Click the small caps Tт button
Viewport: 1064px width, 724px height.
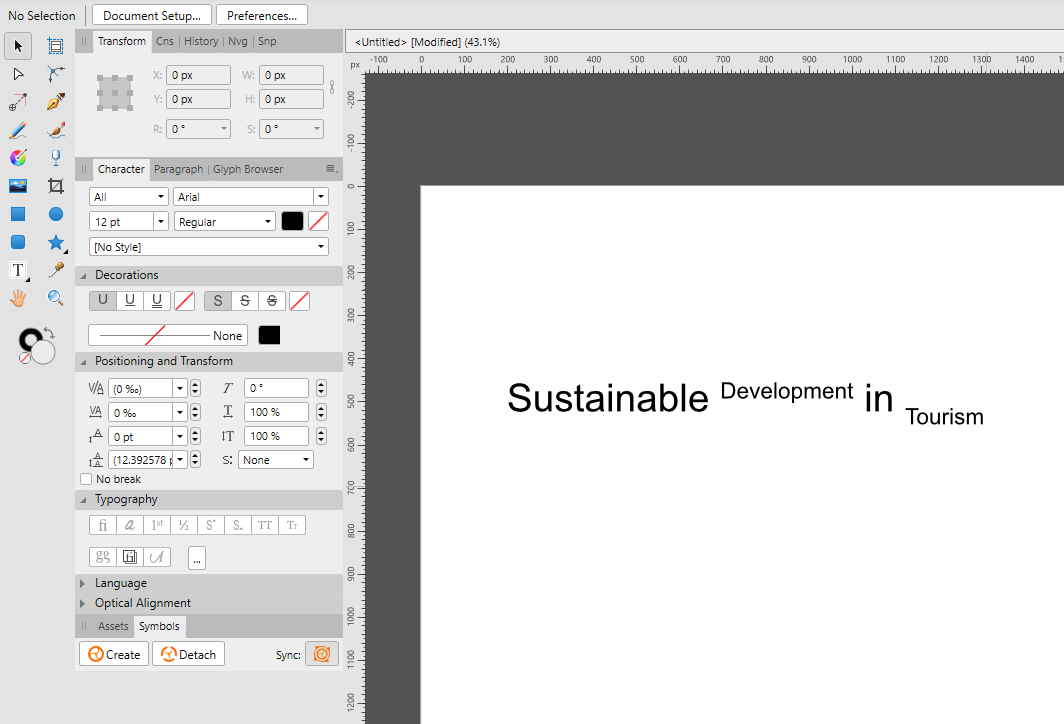point(292,525)
